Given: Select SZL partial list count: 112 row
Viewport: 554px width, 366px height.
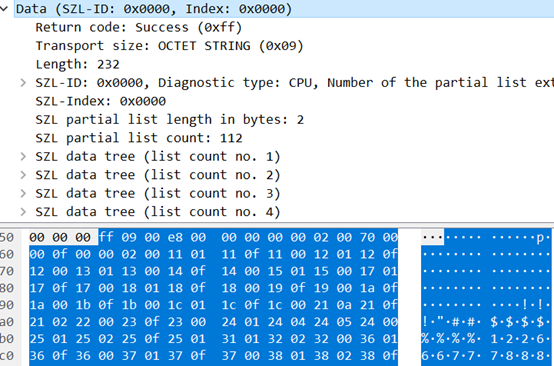Looking at the screenshot, I should 139,138.
